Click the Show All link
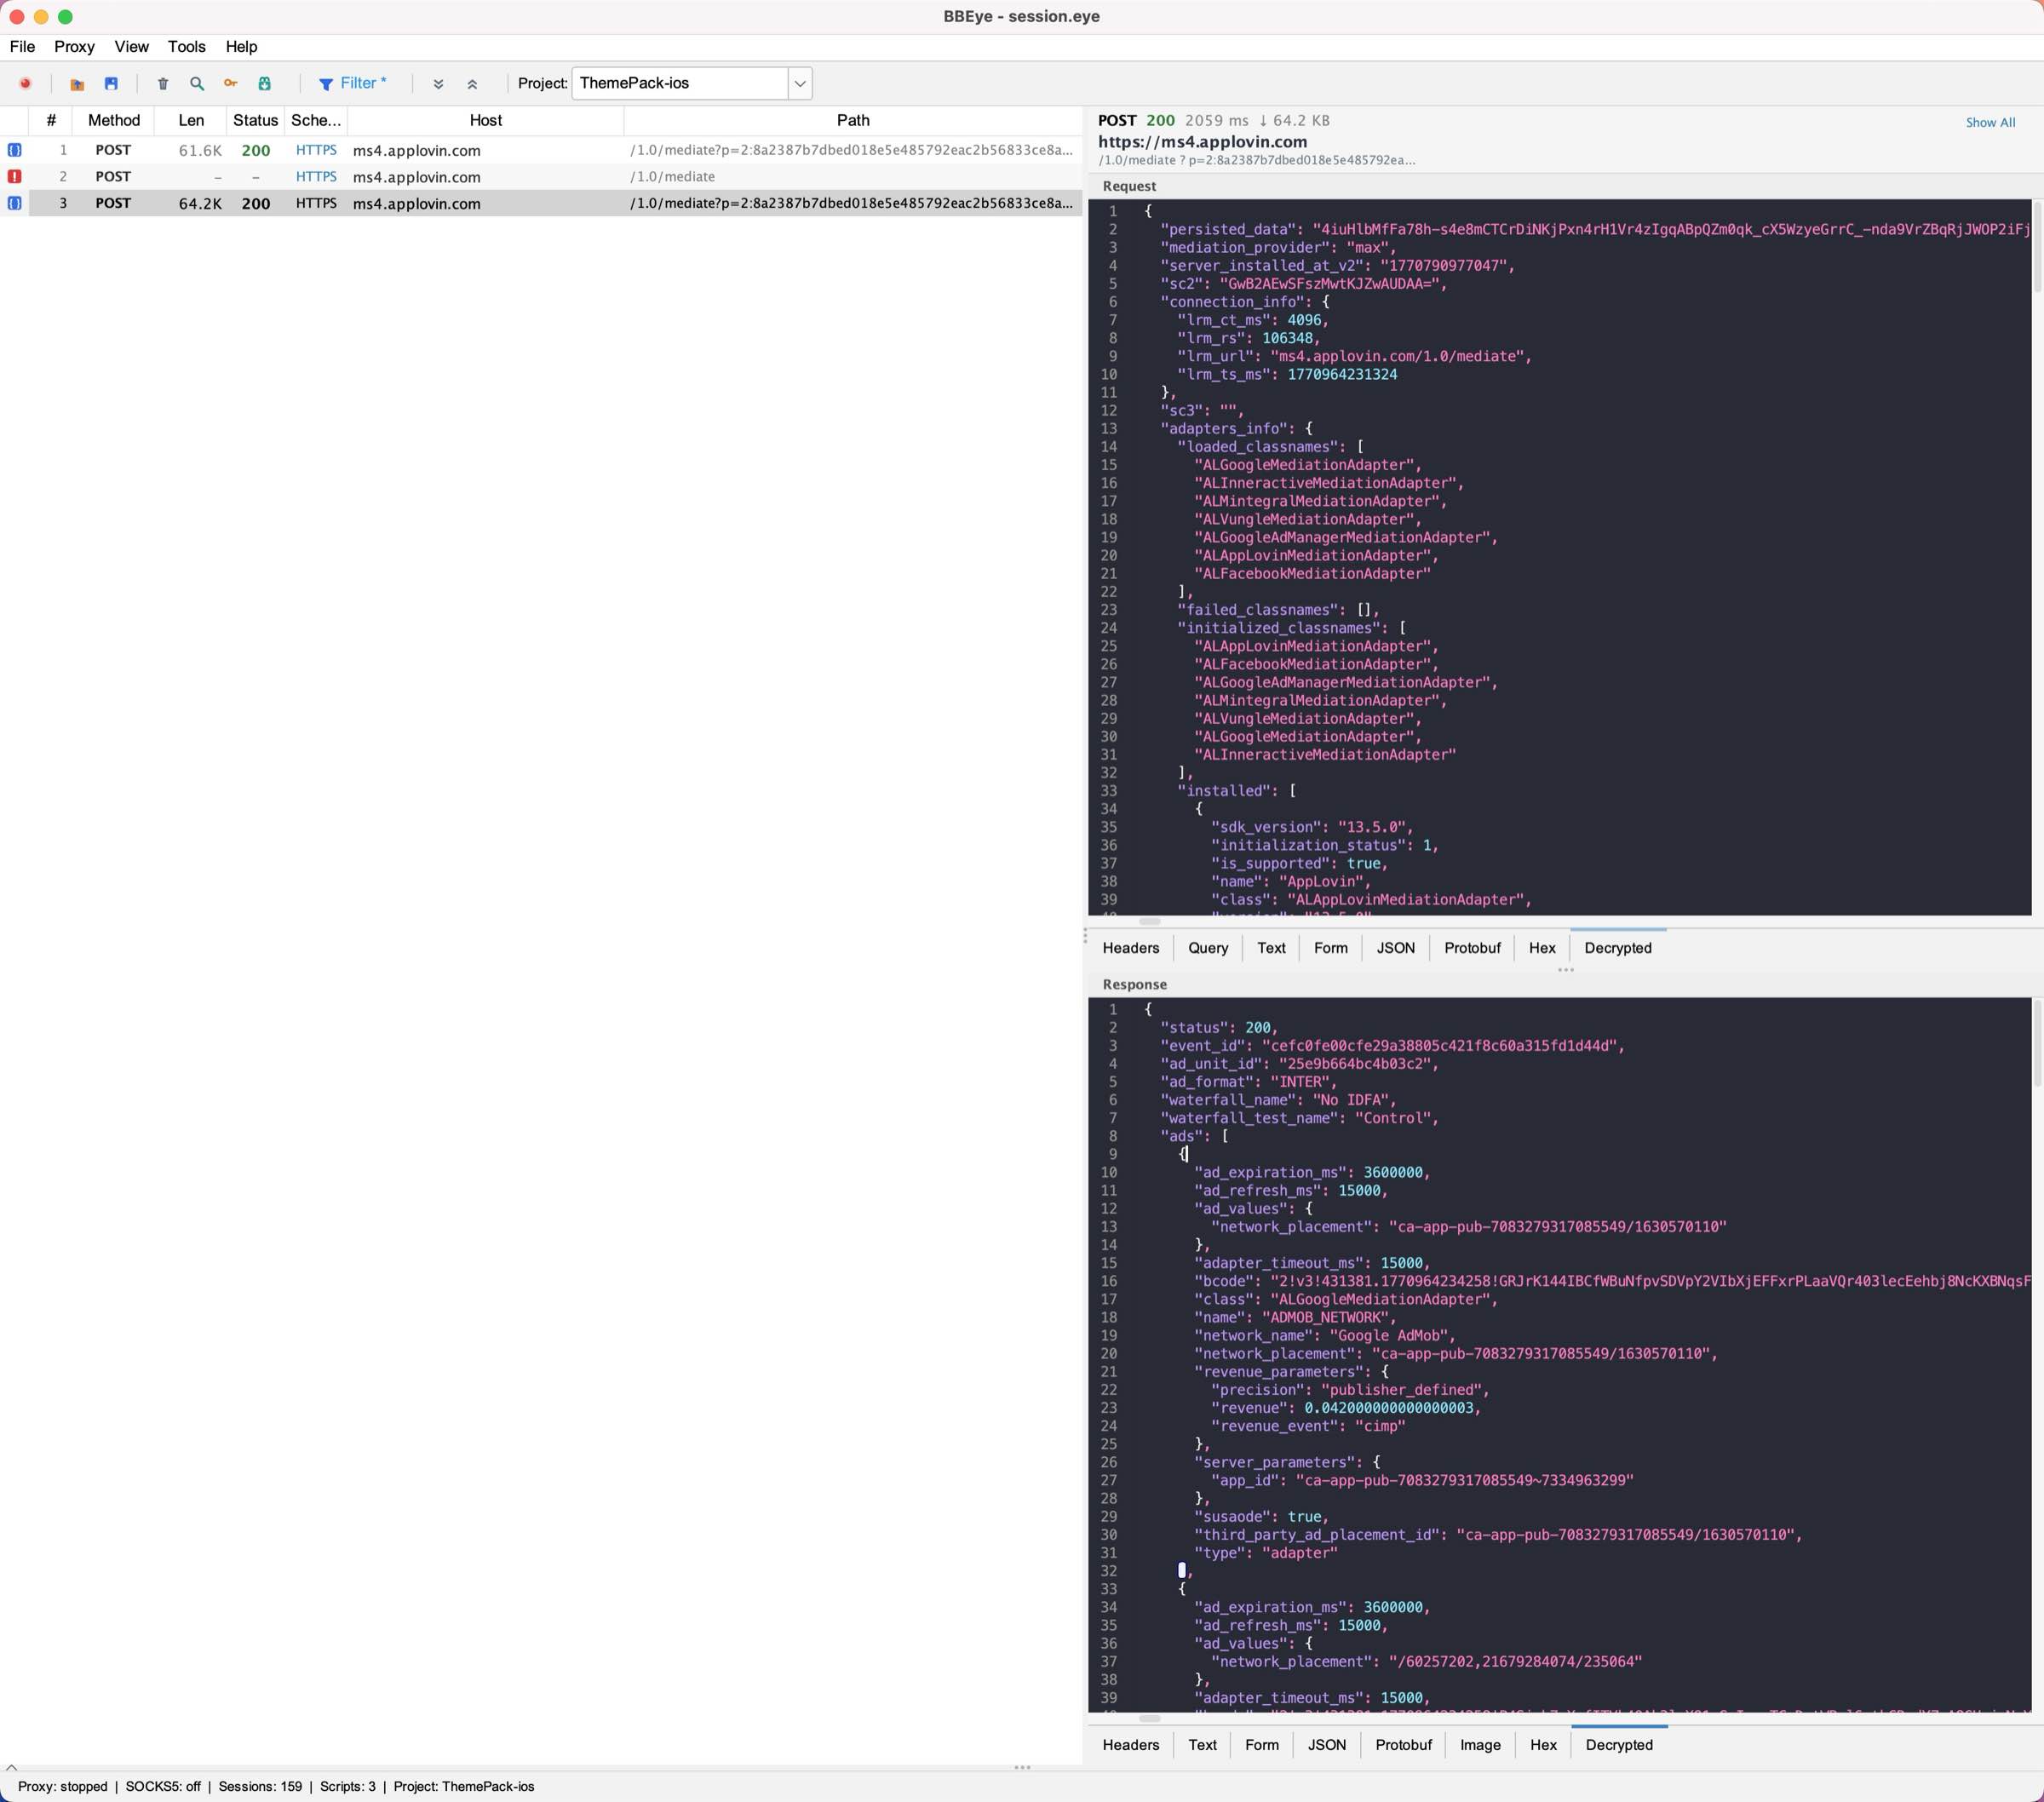Screen dimensions: 2044x1802 point(1990,121)
